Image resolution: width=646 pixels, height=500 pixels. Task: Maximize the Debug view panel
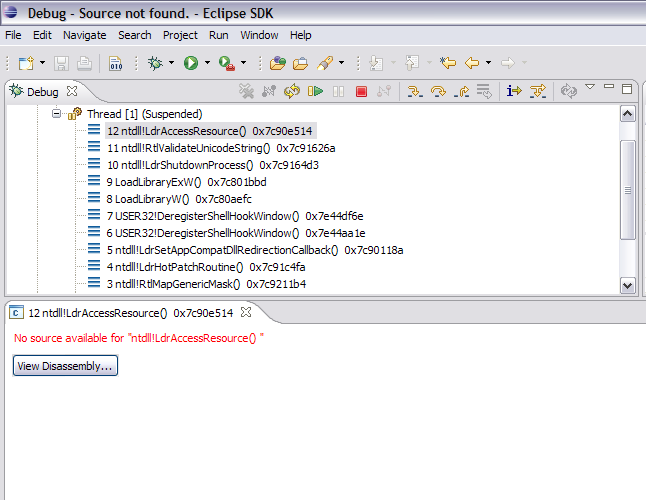click(627, 89)
